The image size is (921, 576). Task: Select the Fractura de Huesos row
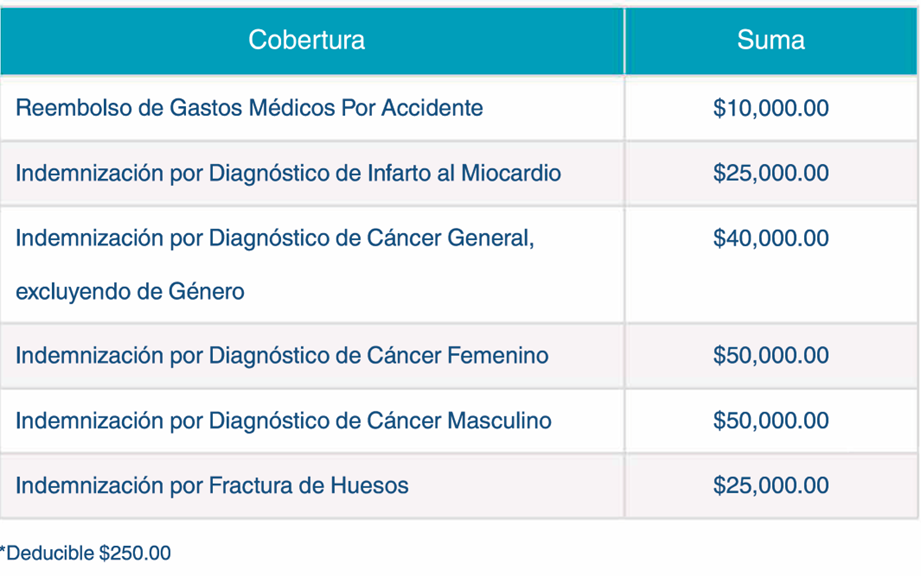(212, 486)
